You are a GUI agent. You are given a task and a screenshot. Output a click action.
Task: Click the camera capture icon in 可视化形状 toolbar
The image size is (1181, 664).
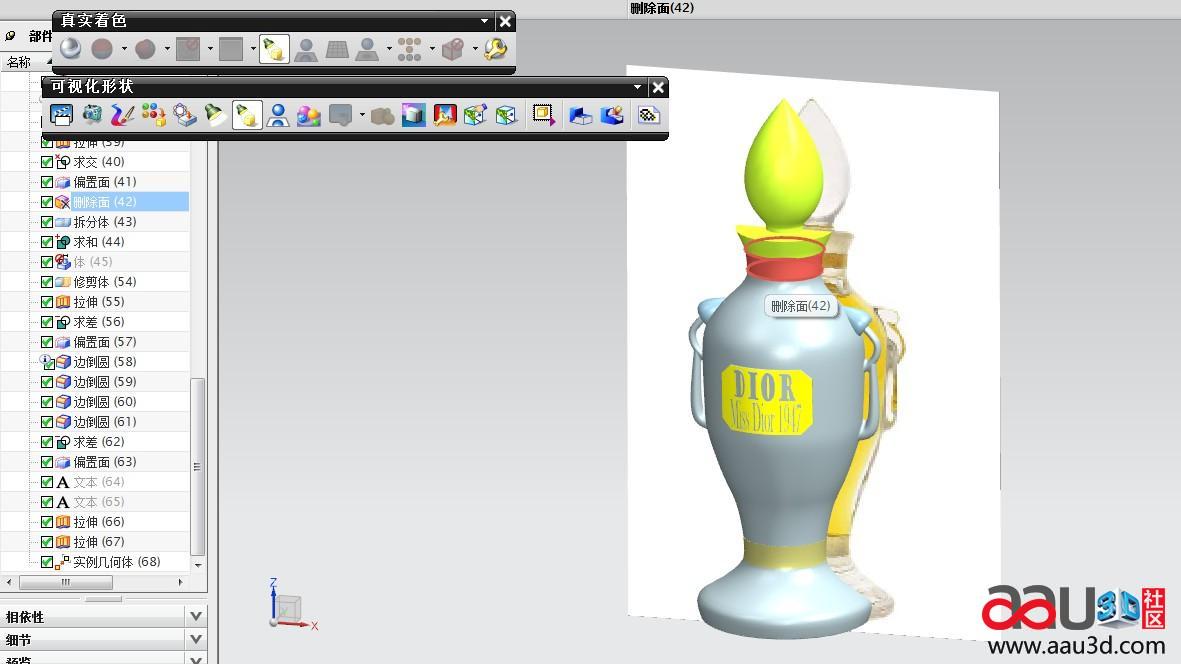coord(92,116)
